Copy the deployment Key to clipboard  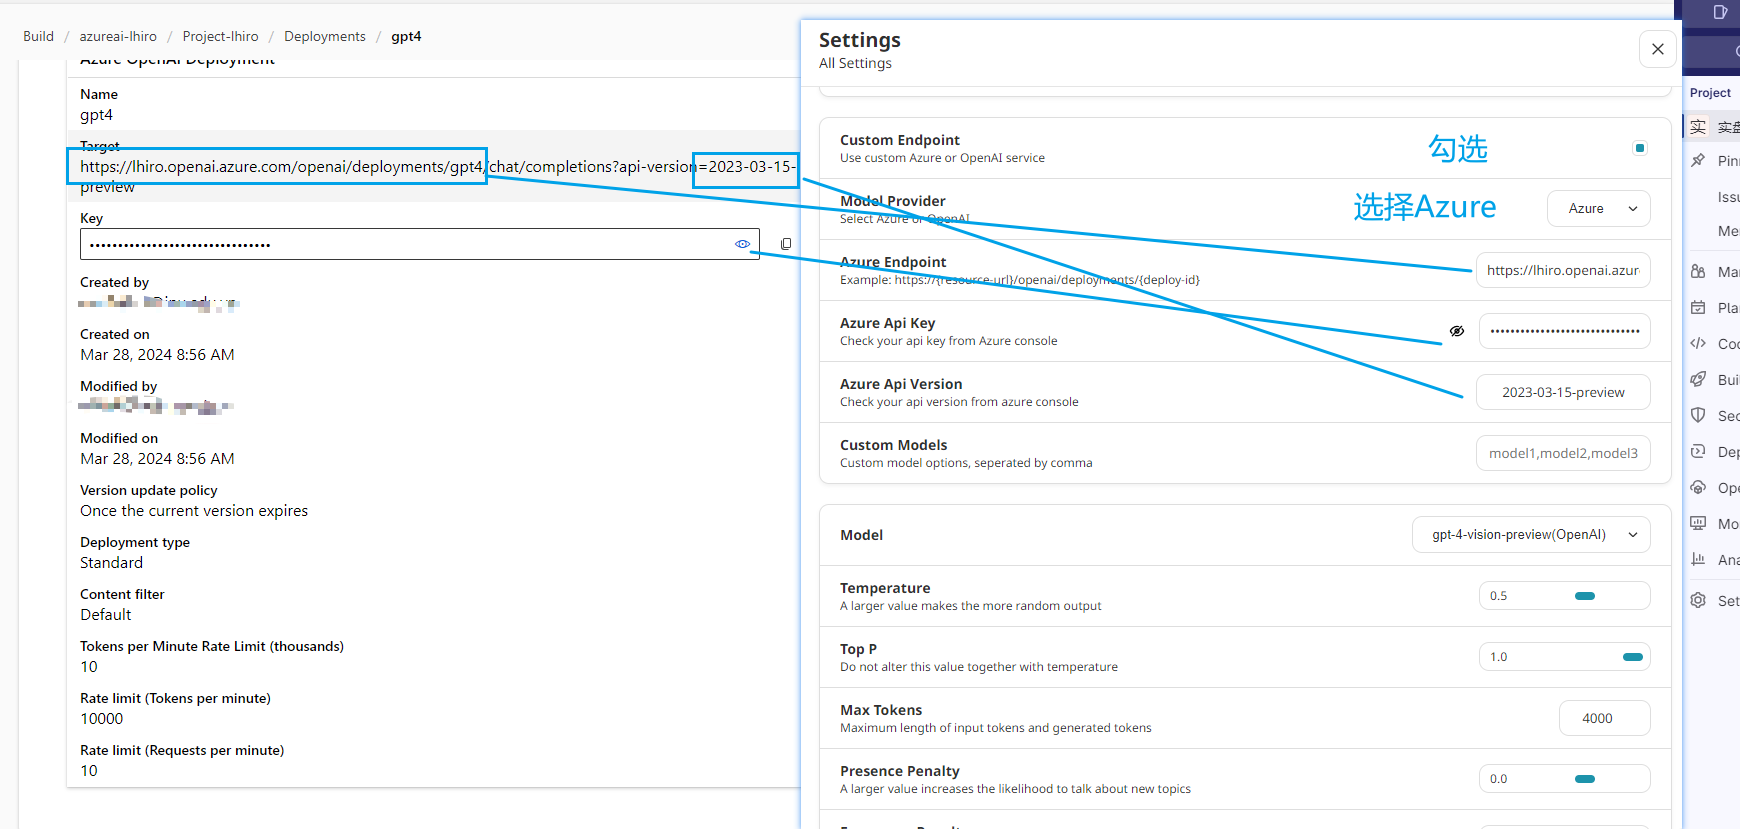coord(786,244)
